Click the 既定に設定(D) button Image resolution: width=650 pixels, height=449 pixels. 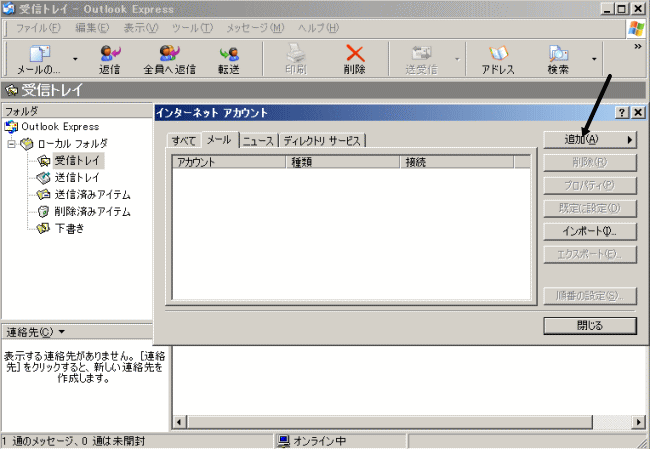point(590,208)
